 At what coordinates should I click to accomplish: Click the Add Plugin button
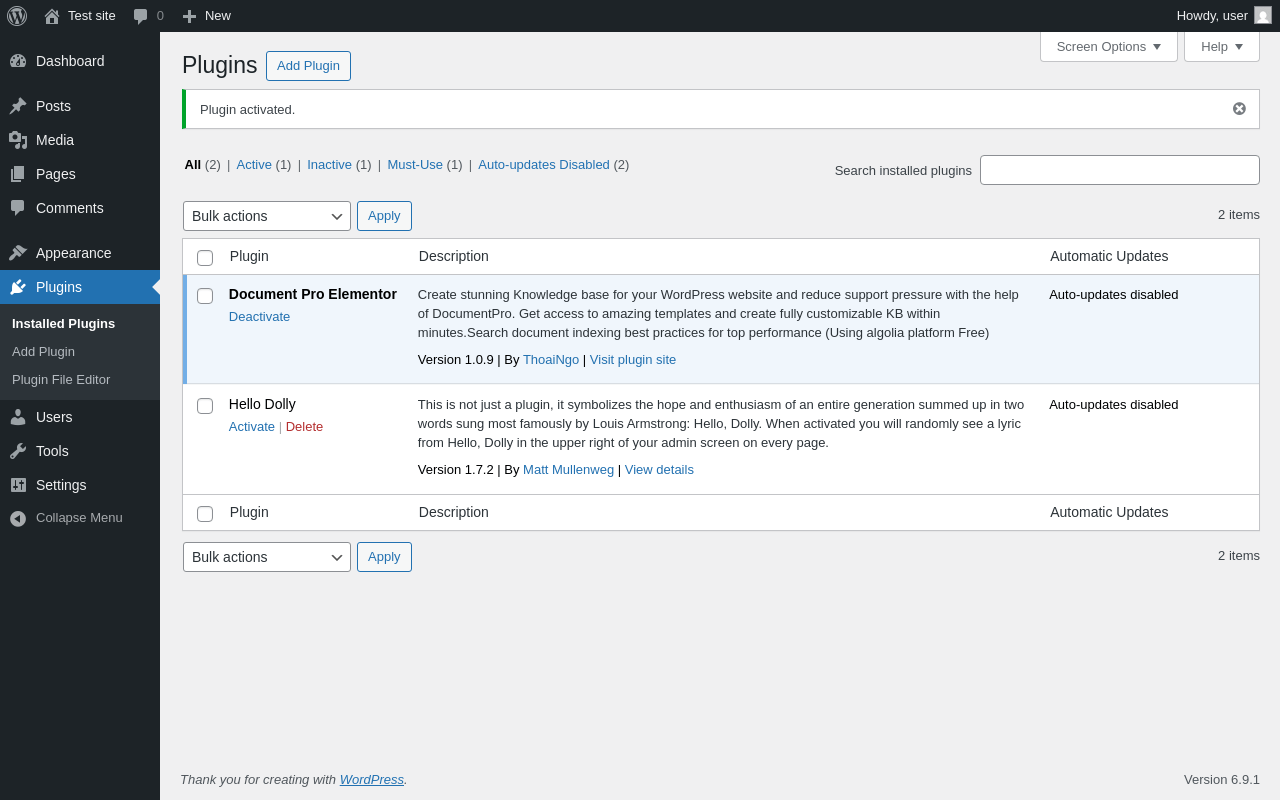tap(308, 66)
